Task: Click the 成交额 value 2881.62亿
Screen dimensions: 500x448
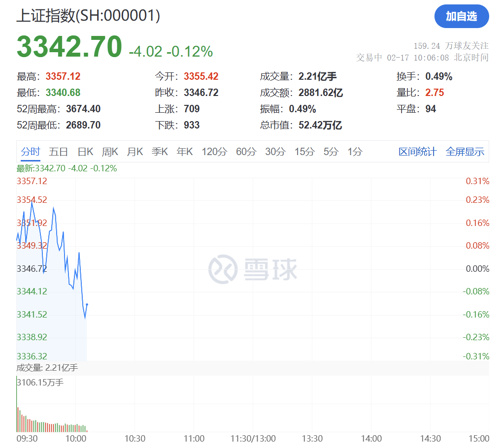Action: [321, 92]
